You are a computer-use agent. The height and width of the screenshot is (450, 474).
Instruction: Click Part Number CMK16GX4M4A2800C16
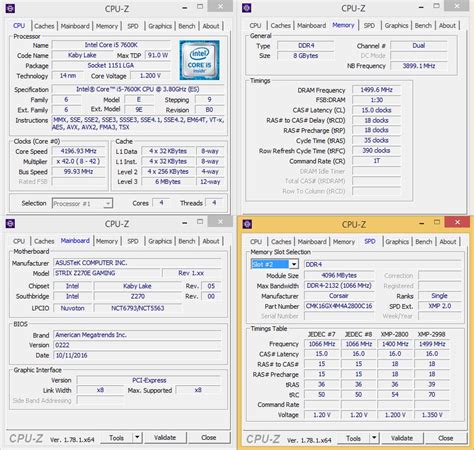339,306
